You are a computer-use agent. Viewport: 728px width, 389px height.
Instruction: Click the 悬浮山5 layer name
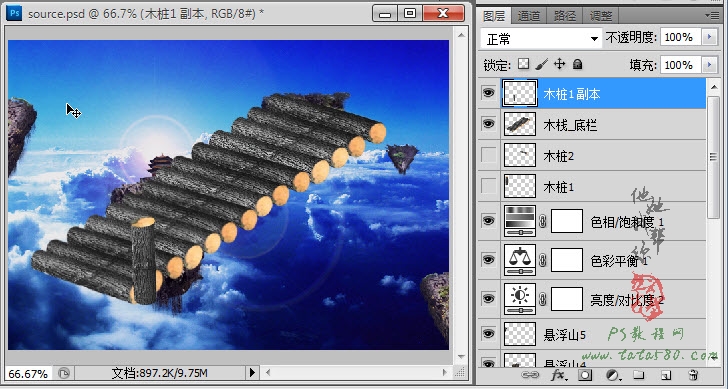coord(565,335)
